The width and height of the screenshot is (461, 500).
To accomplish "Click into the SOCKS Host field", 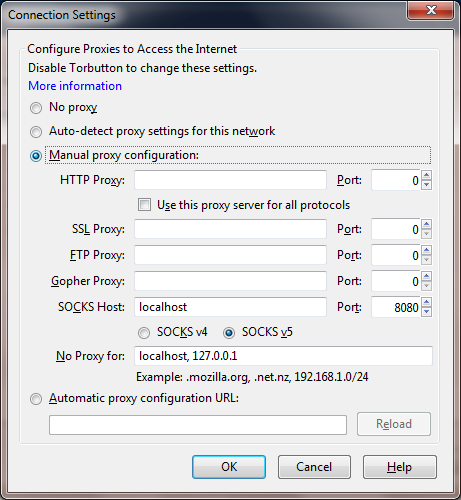I will click(x=230, y=307).
